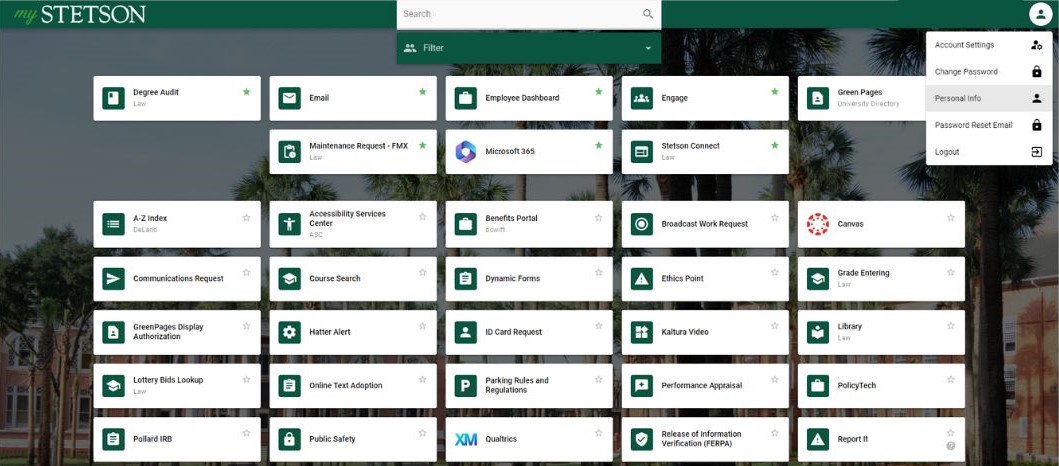The width and height of the screenshot is (1059, 466).
Task: Open the Degree Audit tile icon
Action: coord(113,98)
